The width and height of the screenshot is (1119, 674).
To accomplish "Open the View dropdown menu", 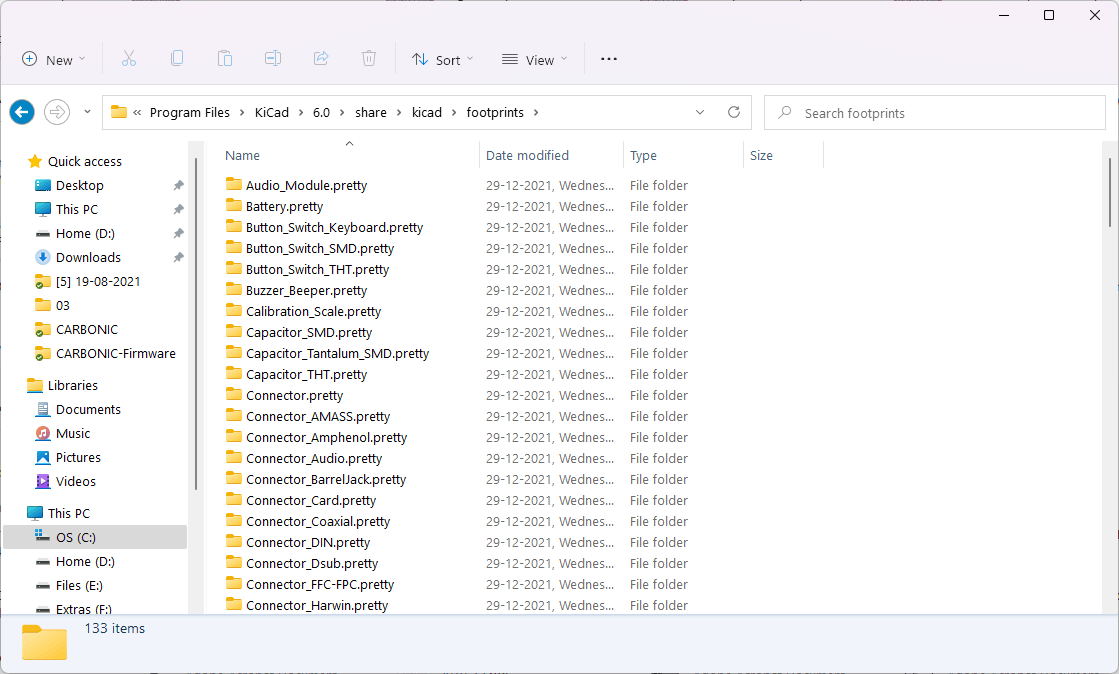I will pyautogui.click(x=535, y=60).
